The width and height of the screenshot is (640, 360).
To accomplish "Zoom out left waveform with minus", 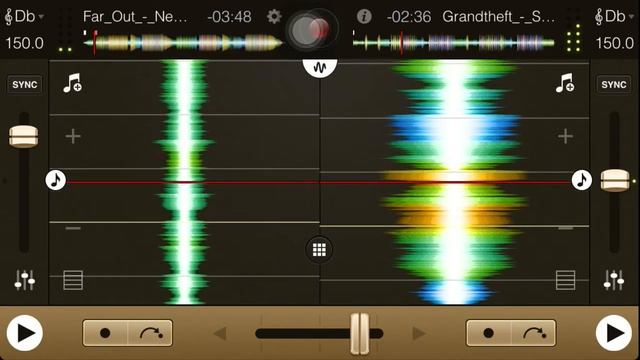I will click(x=73, y=228).
